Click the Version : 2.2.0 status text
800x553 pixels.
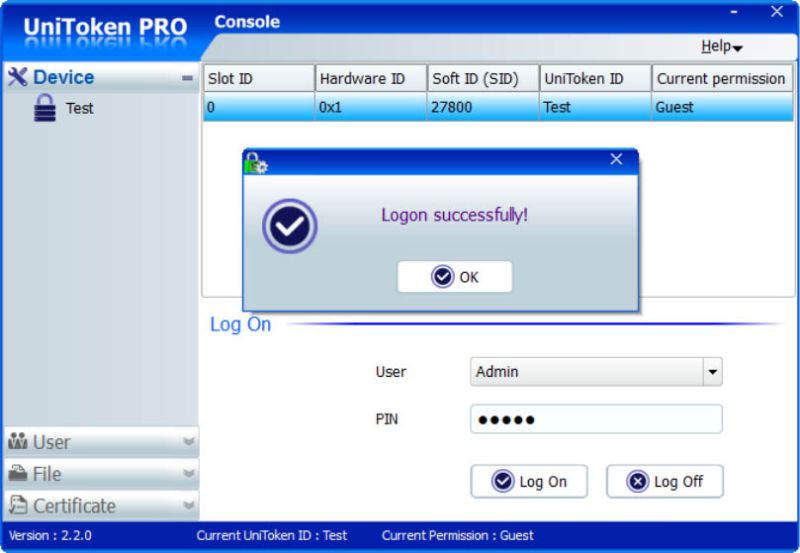click(50, 535)
